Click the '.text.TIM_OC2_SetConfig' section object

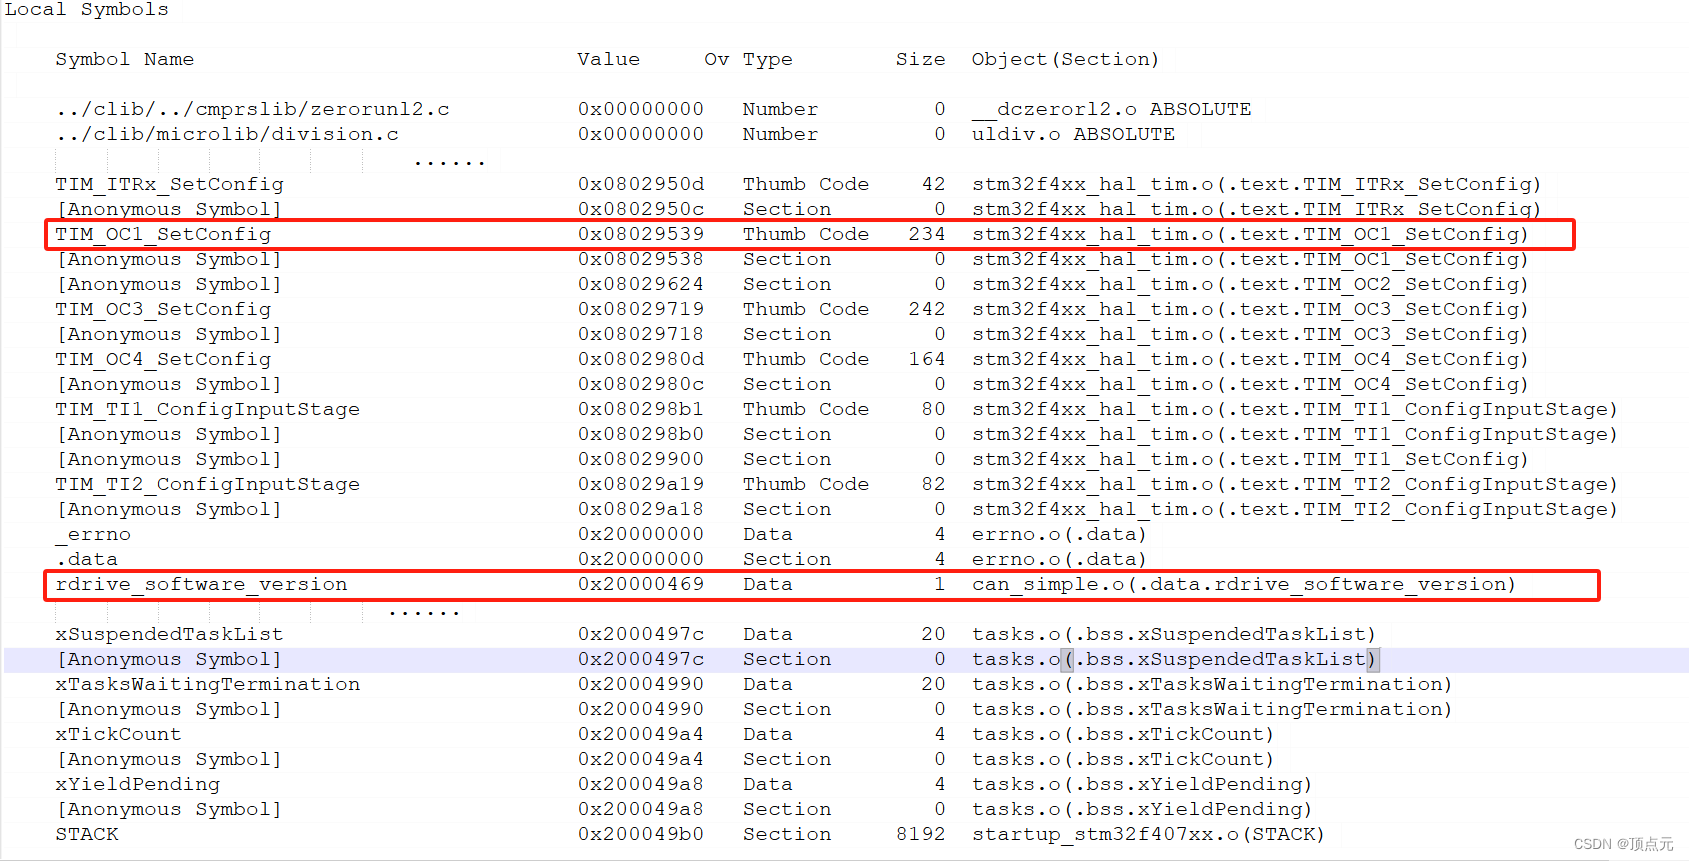1250,284
